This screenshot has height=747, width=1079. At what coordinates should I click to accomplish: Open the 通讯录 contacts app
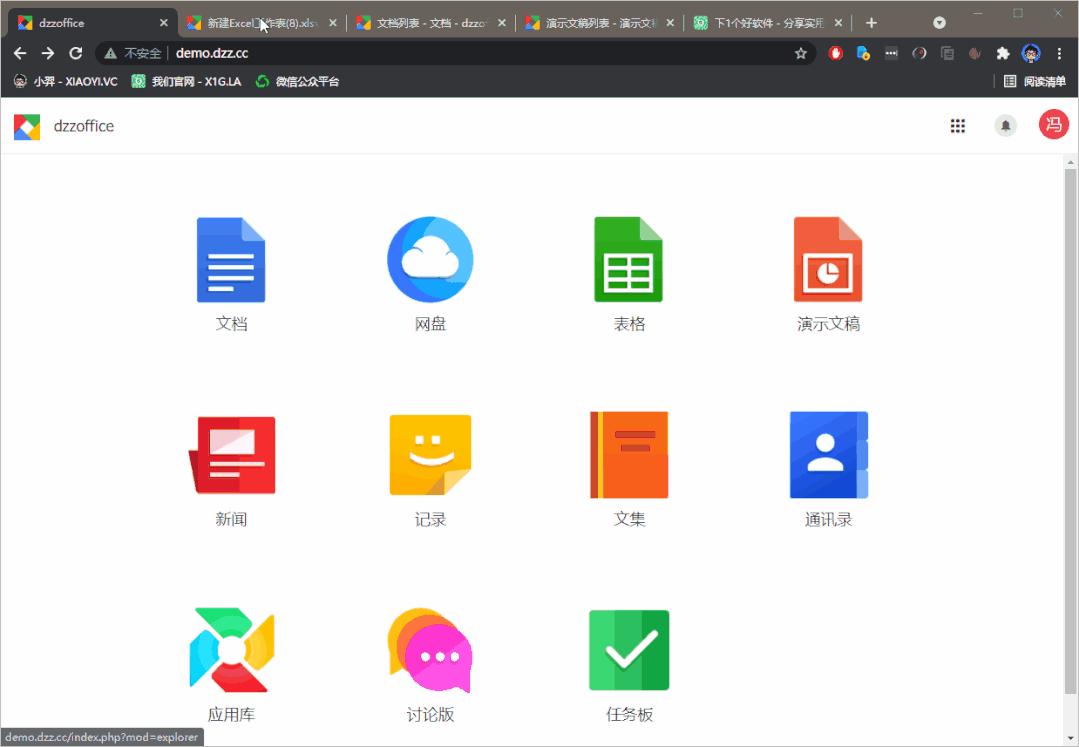click(x=828, y=454)
